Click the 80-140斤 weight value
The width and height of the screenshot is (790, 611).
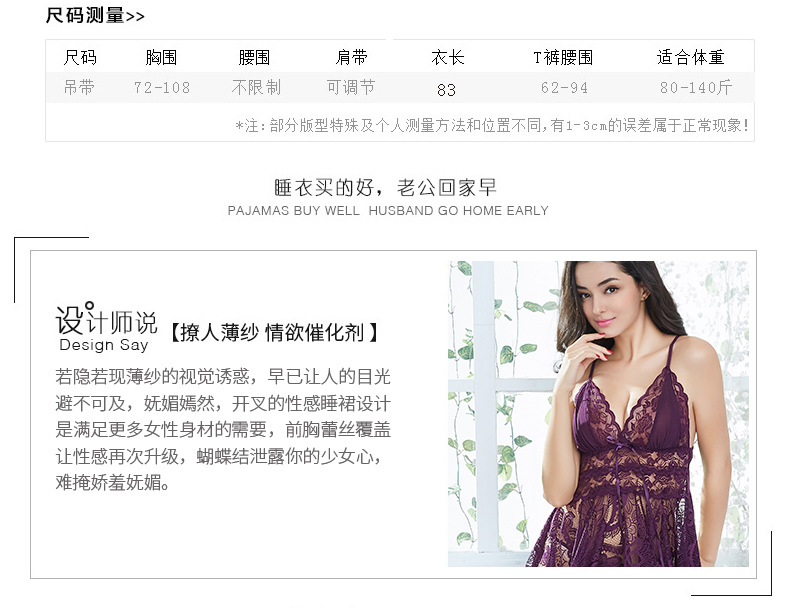click(x=696, y=88)
